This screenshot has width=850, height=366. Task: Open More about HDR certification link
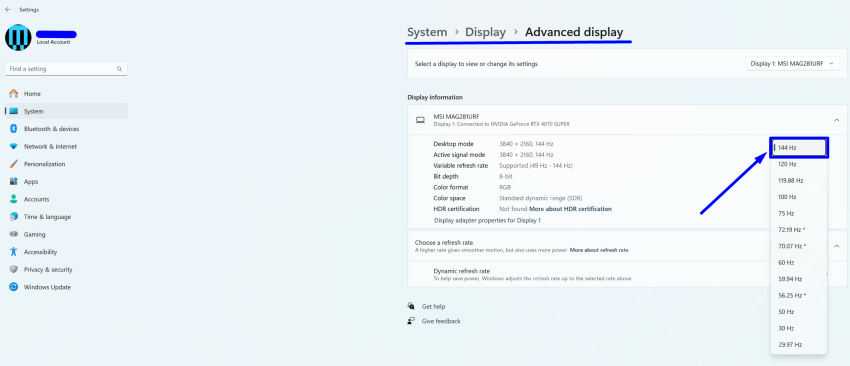click(570, 209)
